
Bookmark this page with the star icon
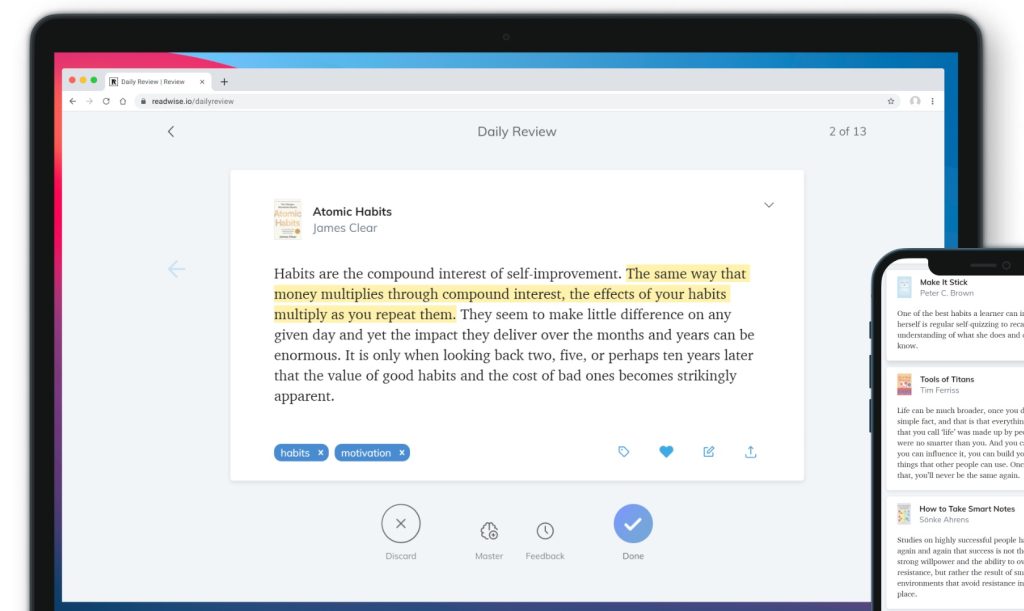[891, 101]
